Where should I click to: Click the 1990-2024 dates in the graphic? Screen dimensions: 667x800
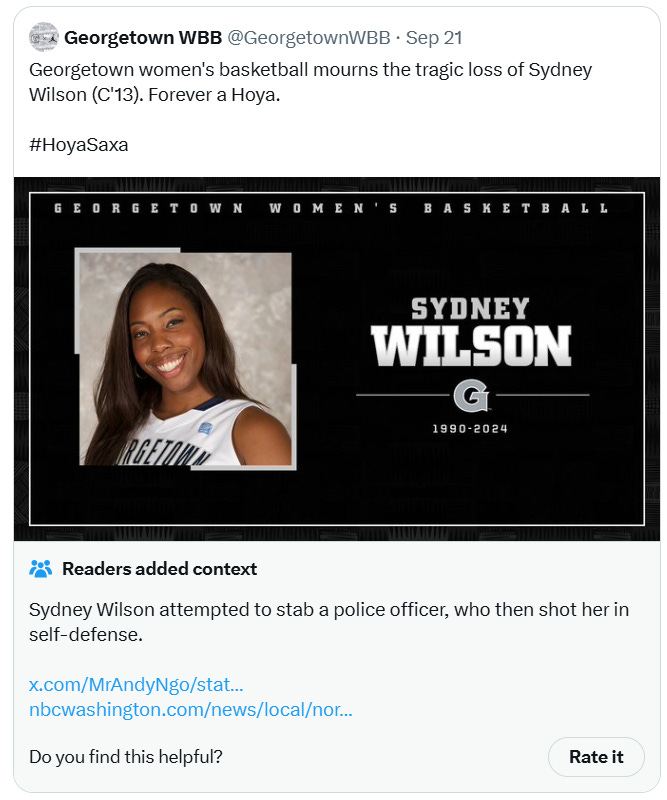(x=470, y=429)
